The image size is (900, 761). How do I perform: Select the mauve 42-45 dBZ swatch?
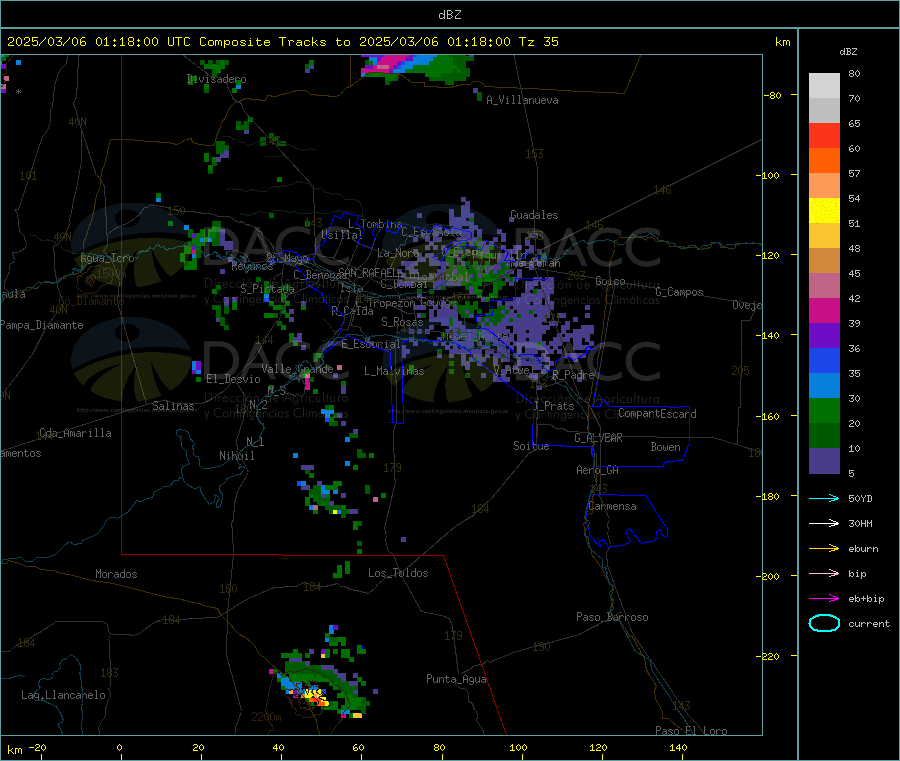coord(824,286)
